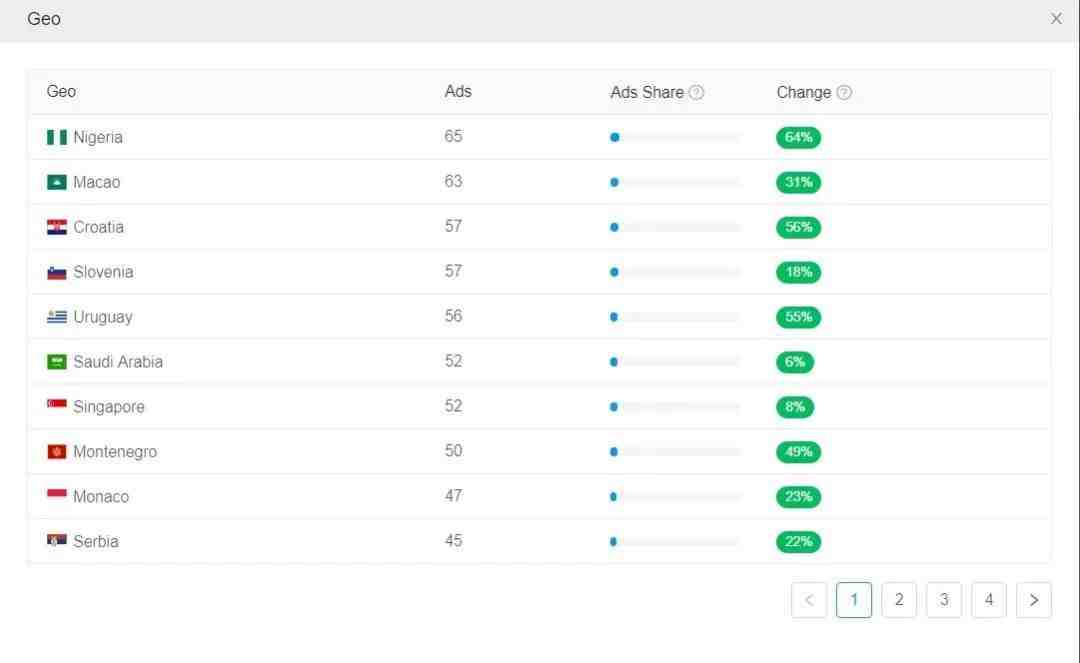Screen dimensions: 1080x663
Task: Click the Croatia flag icon
Action: click(x=57, y=227)
